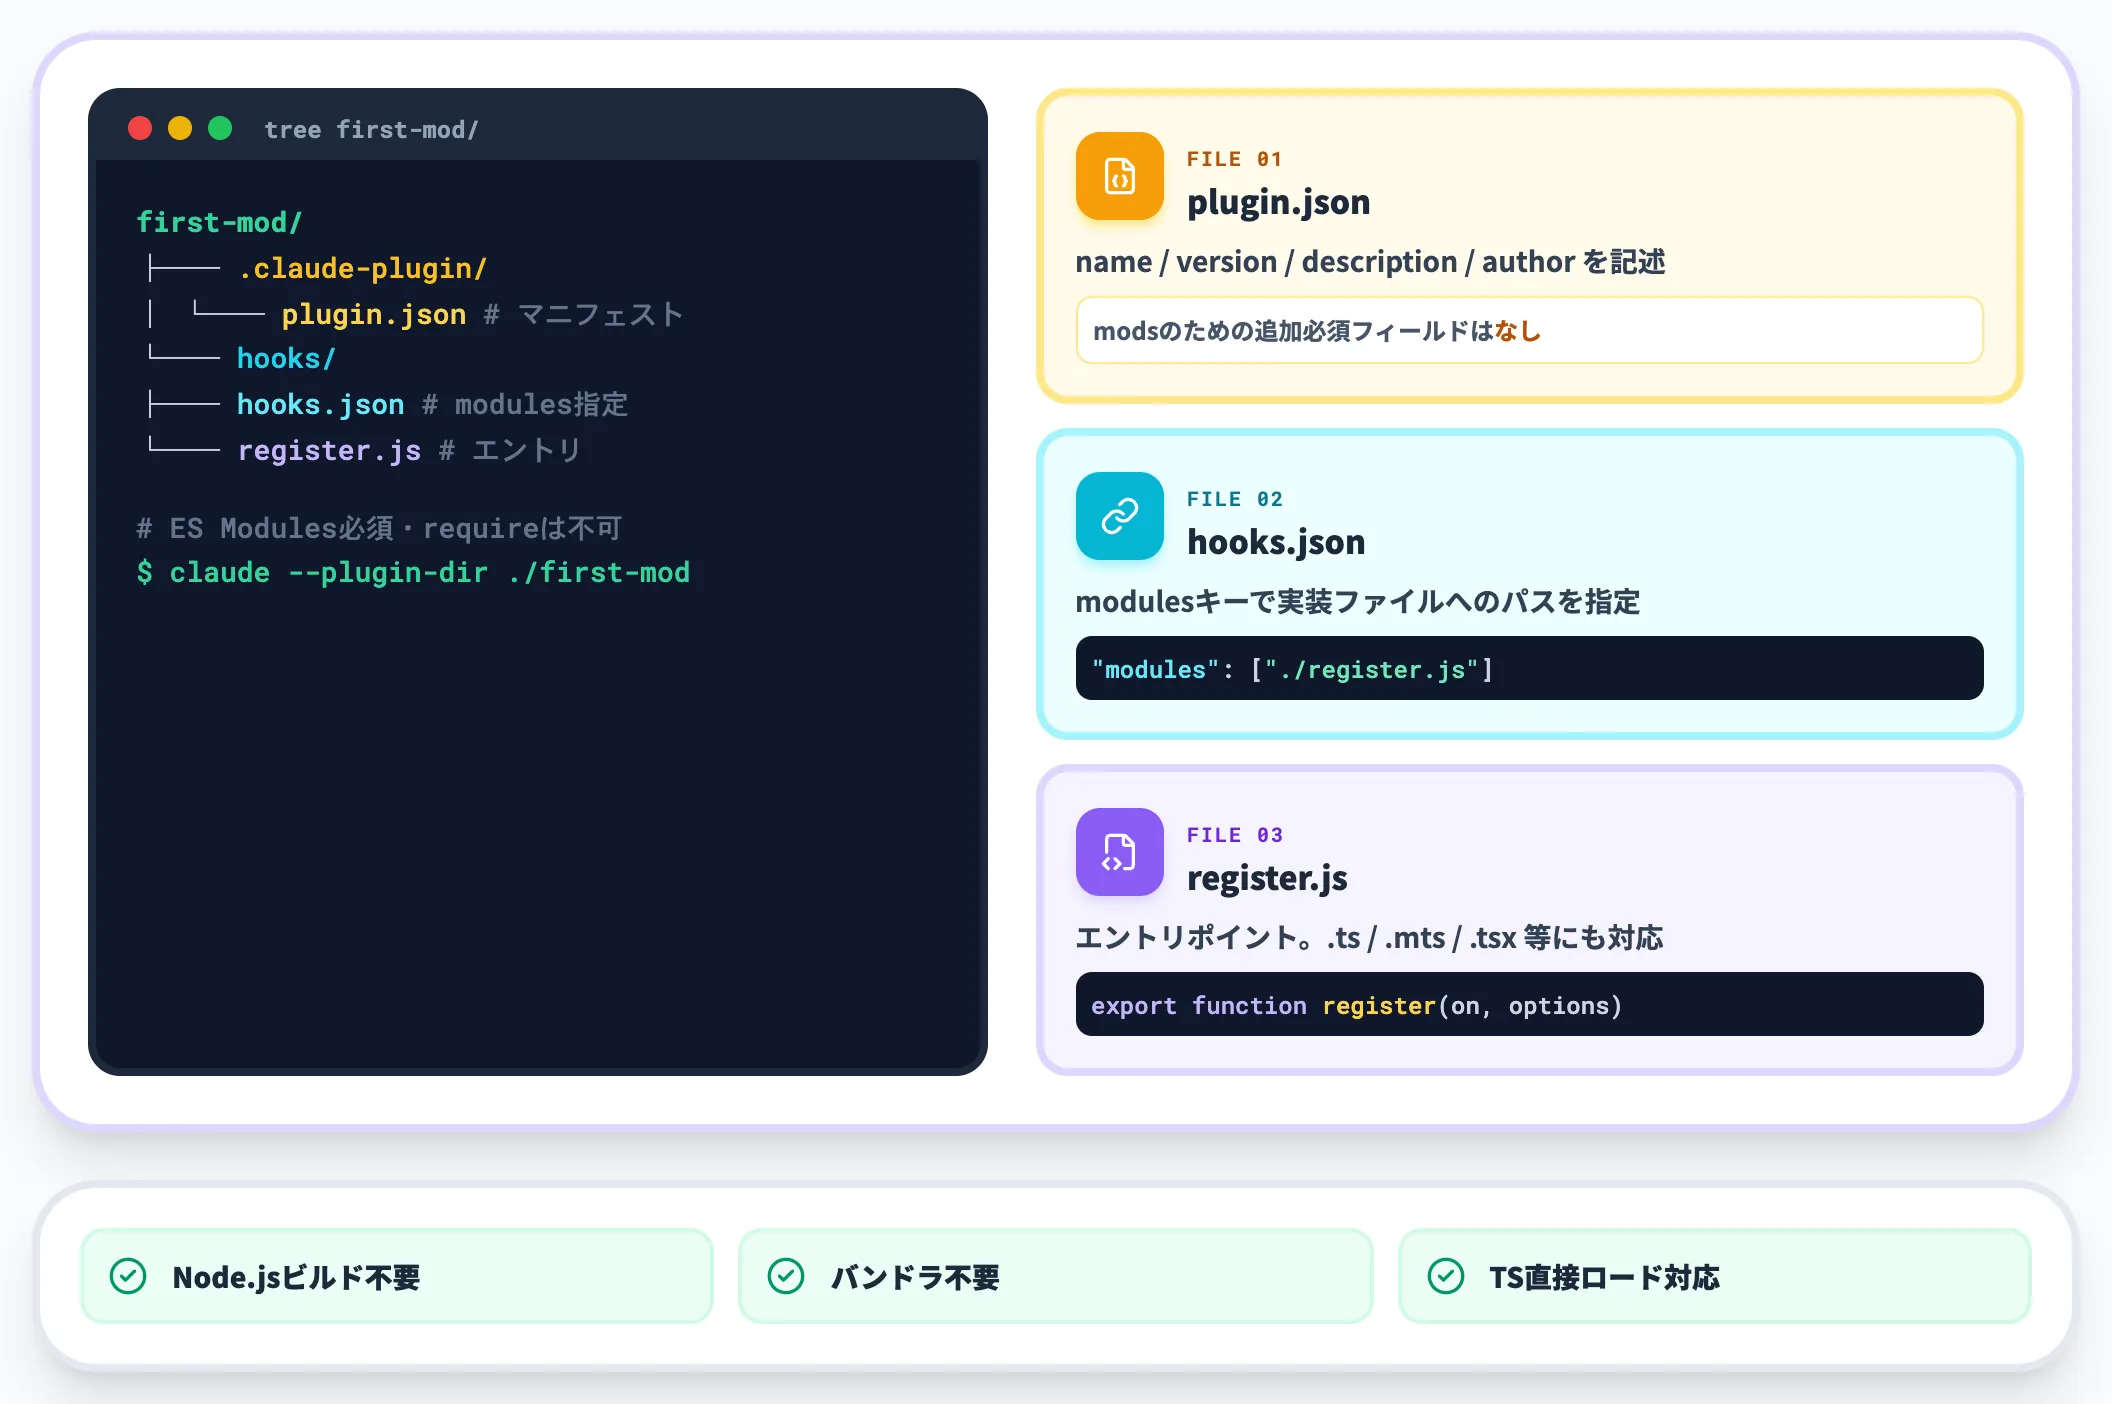Click the yellow dot in the terminal title bar
The width and height of the screenshot is (2112, 1404).
pos(180,128)
